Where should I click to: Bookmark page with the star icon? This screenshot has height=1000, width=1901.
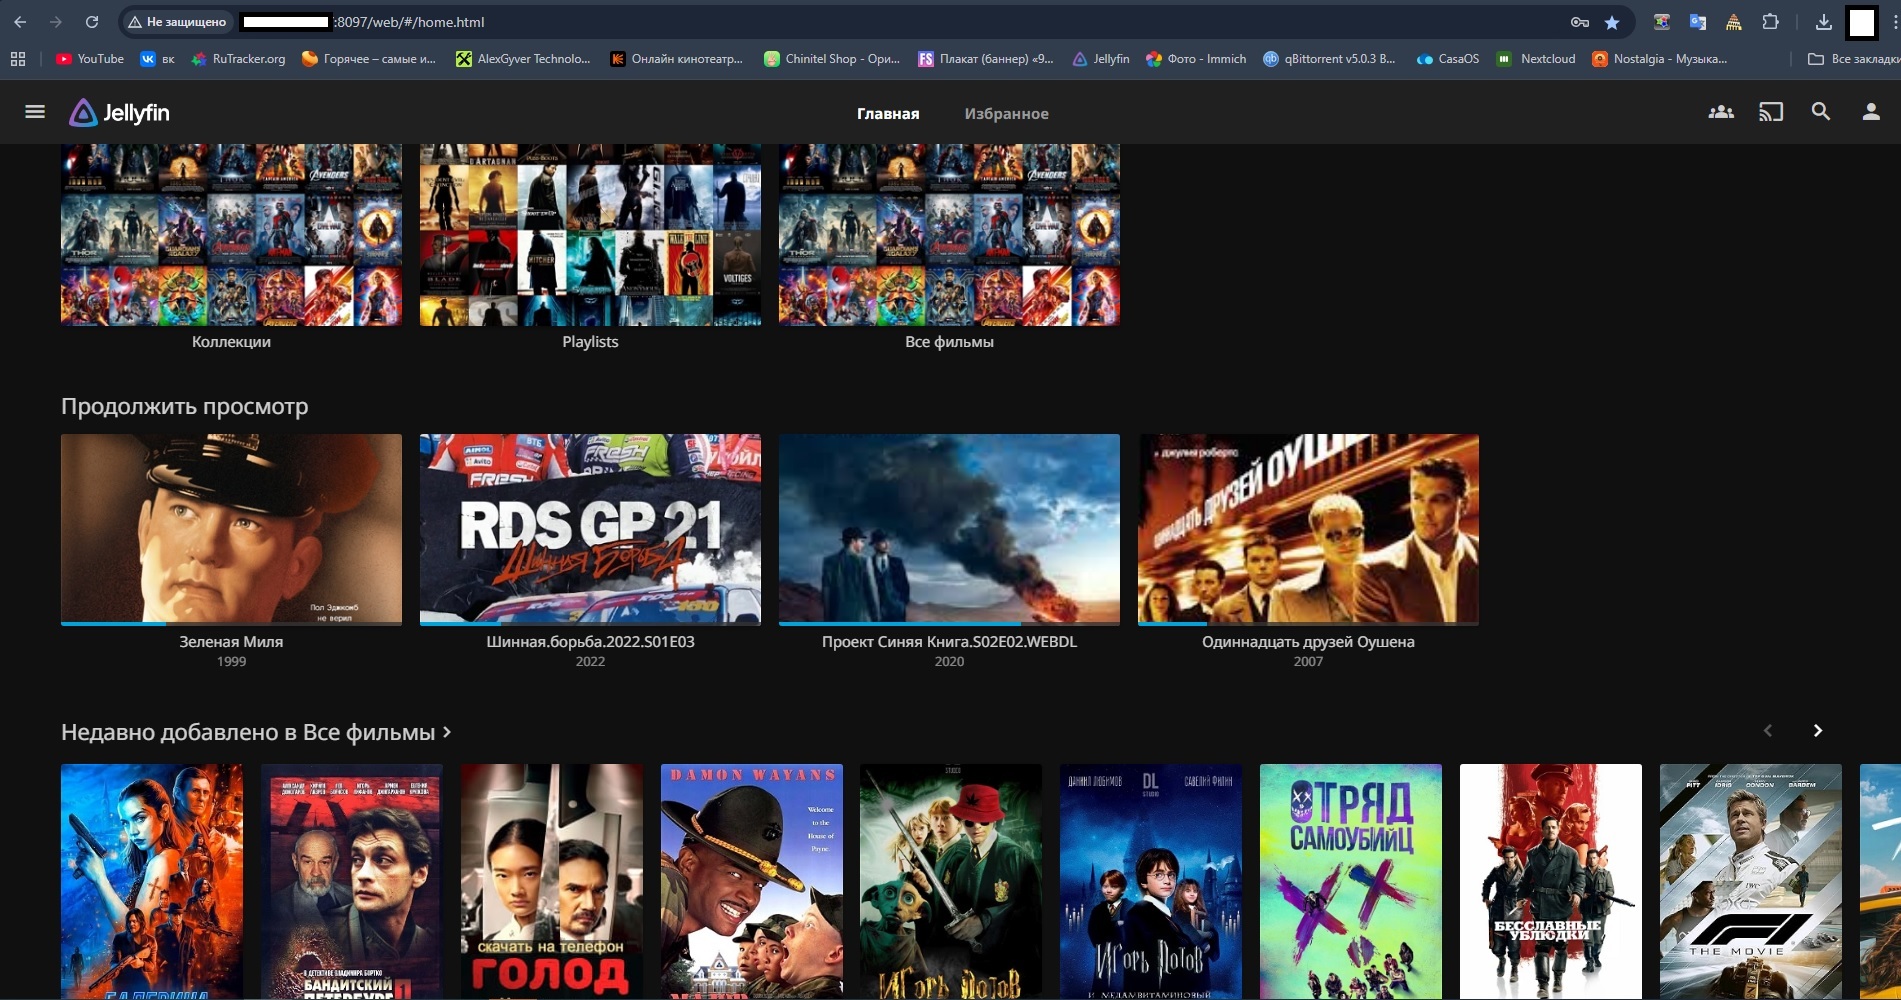pyautogui.click(x=1612, y=22)
